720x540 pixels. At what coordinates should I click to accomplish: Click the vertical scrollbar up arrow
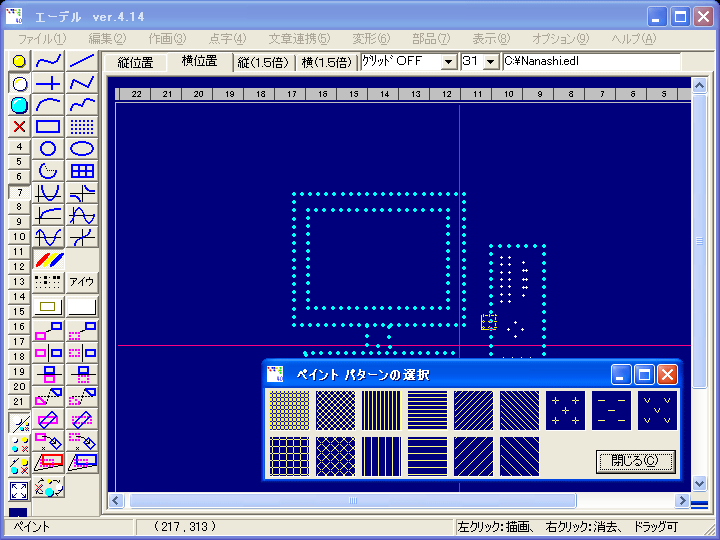699,85
